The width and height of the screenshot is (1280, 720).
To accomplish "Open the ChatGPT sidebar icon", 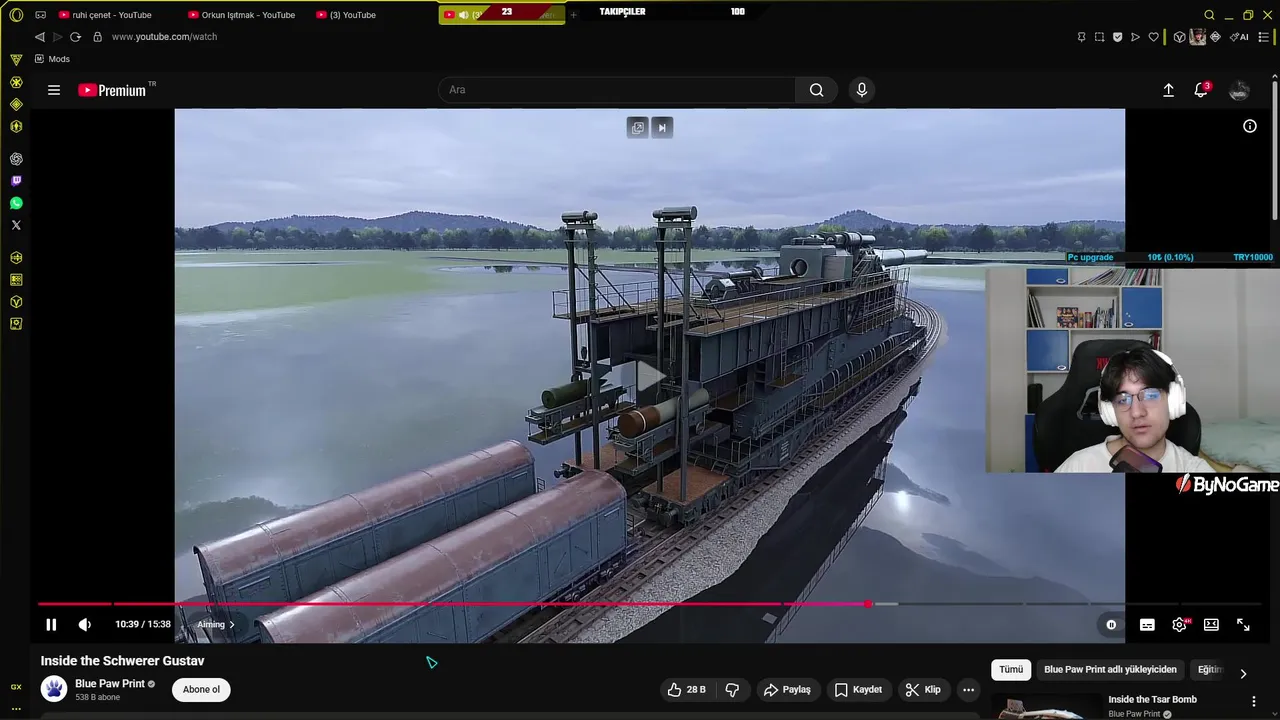I will point(16,159).
